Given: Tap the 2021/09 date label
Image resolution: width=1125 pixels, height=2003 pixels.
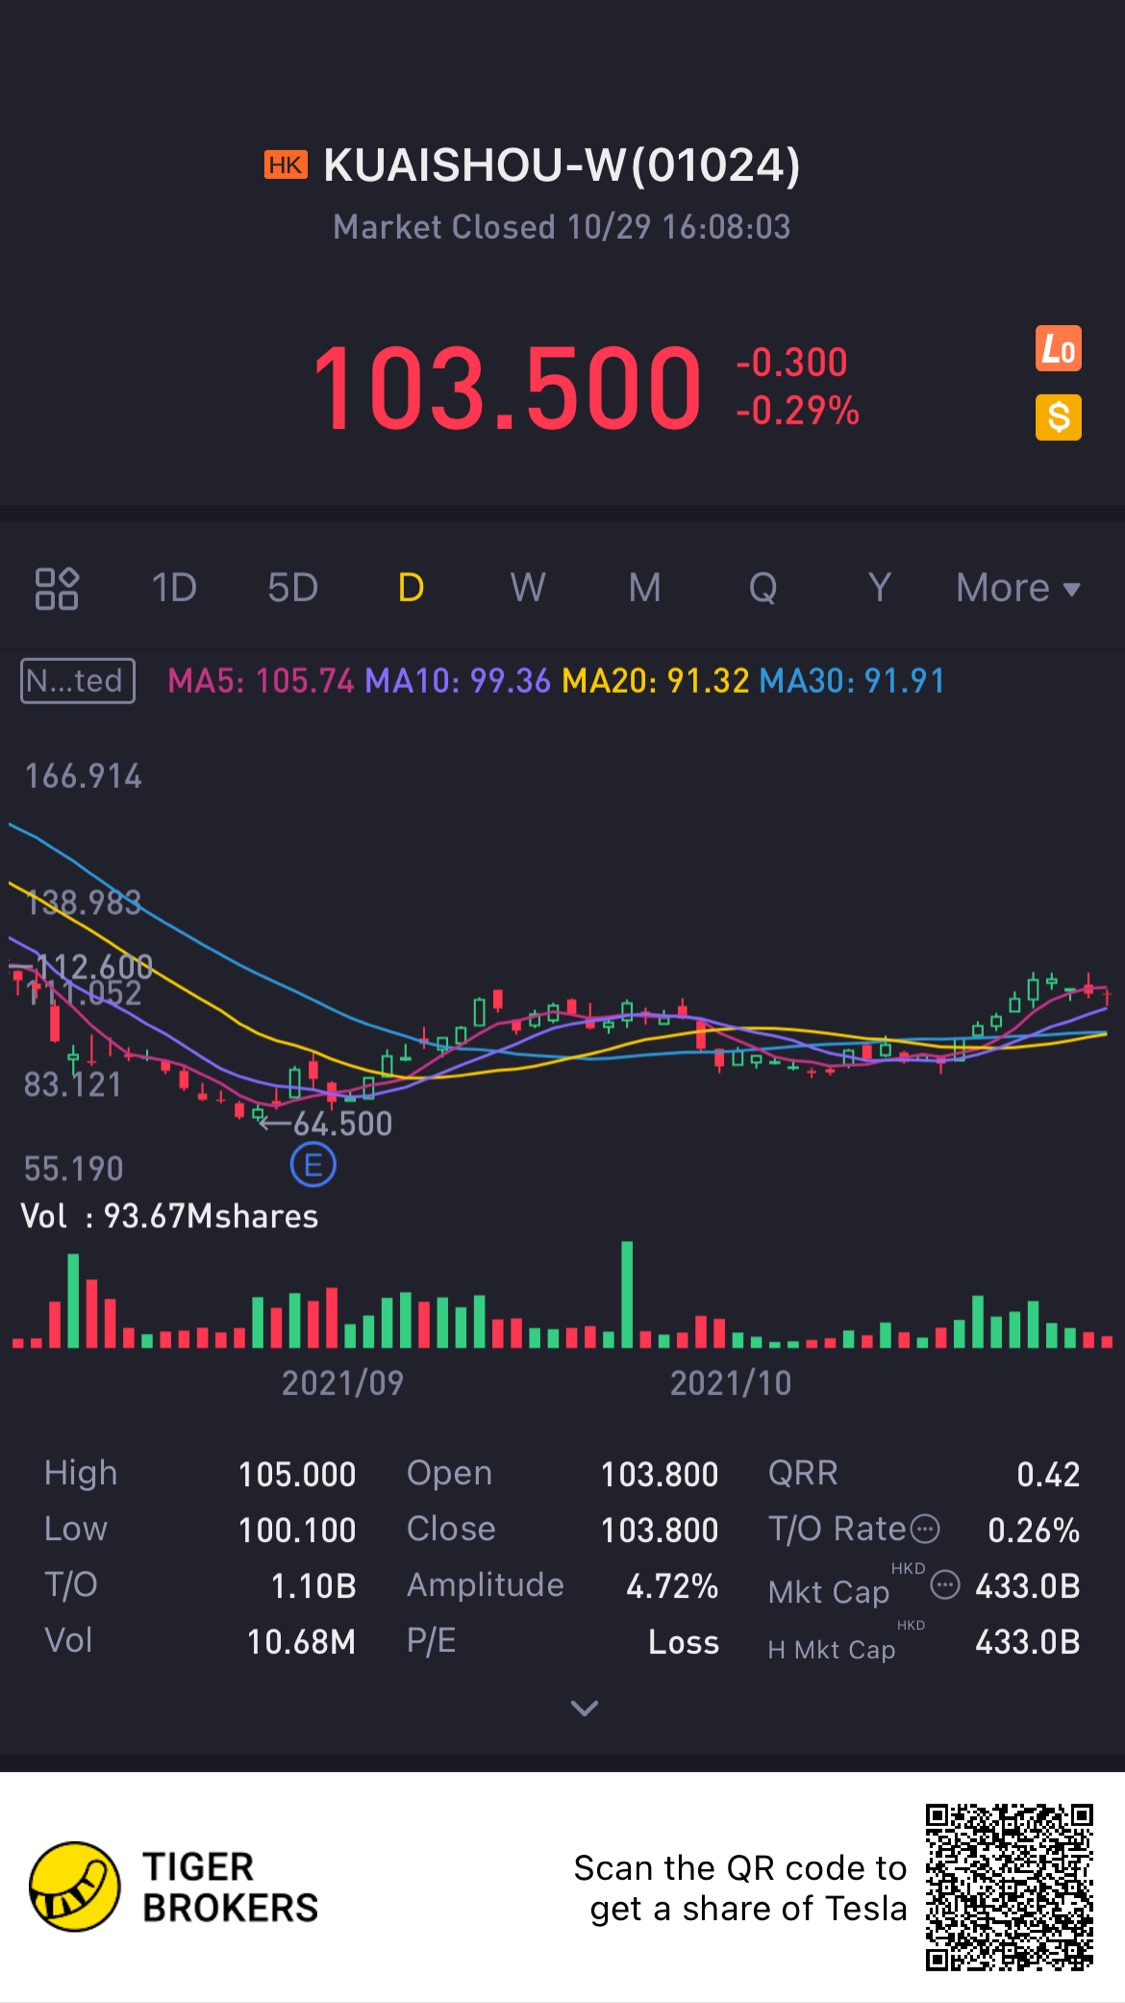Looking at the screenshot, I should 342,1383.
